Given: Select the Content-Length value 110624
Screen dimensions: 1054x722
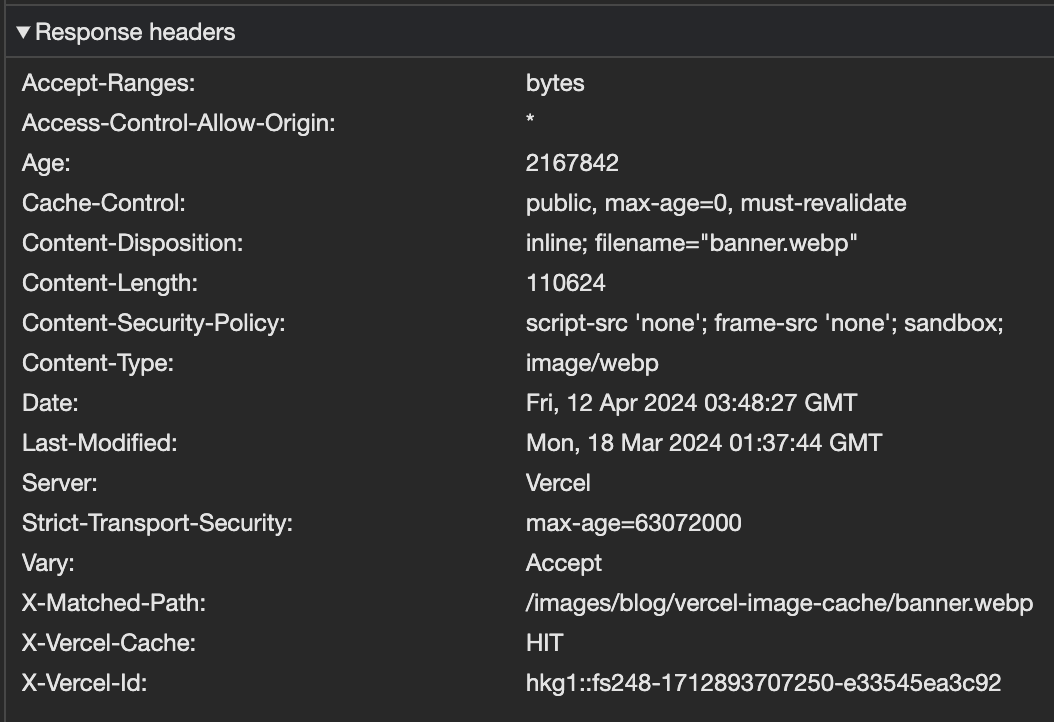Looking at the screenshot, I should 565,283.
